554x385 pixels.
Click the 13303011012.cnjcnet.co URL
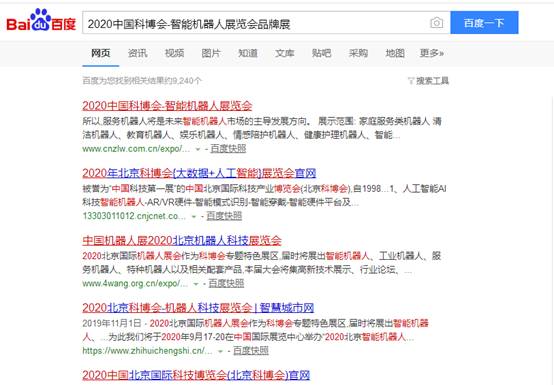(134, 216)
